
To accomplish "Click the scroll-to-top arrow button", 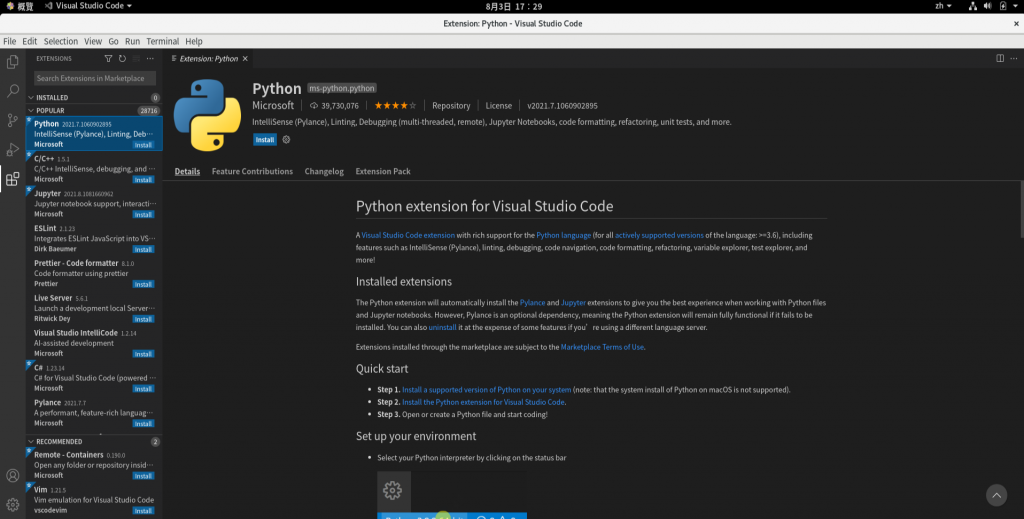I will pos(996,495).
